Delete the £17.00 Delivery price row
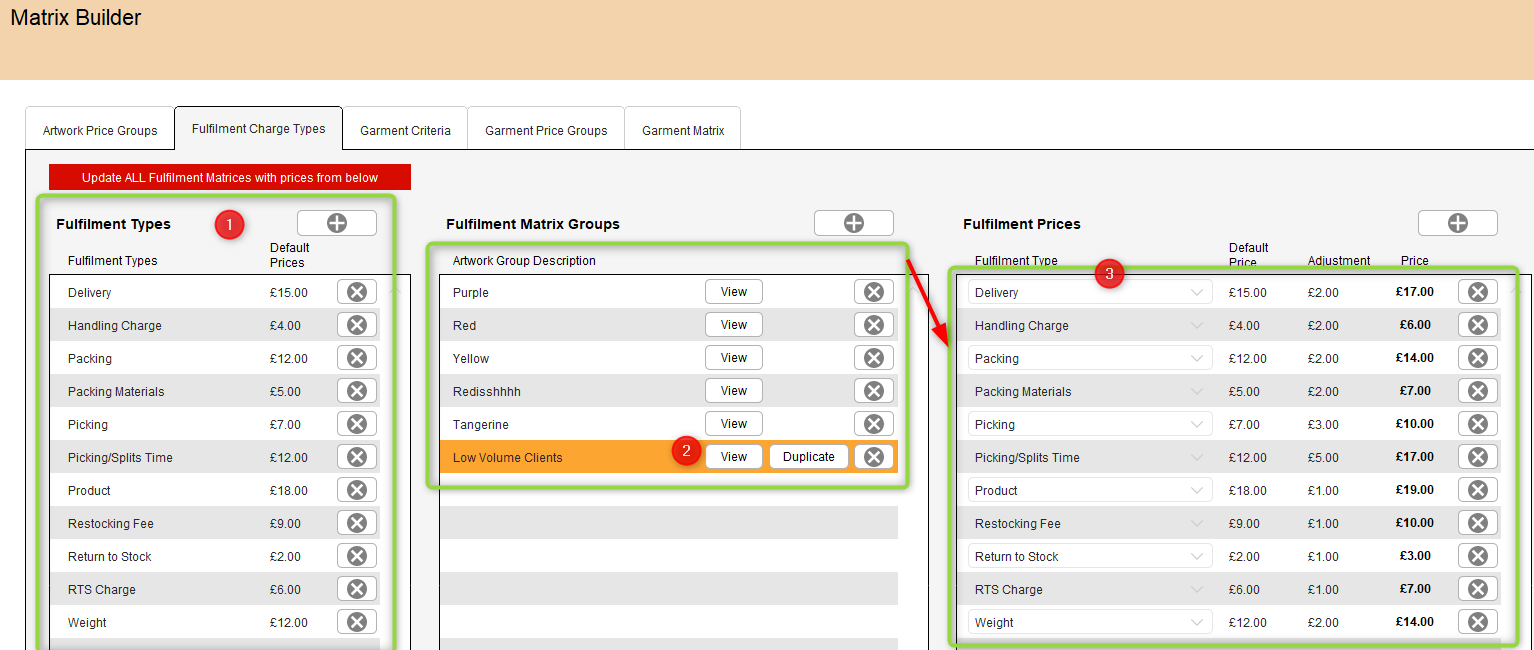1534x650 pixels. [1478, 292]
